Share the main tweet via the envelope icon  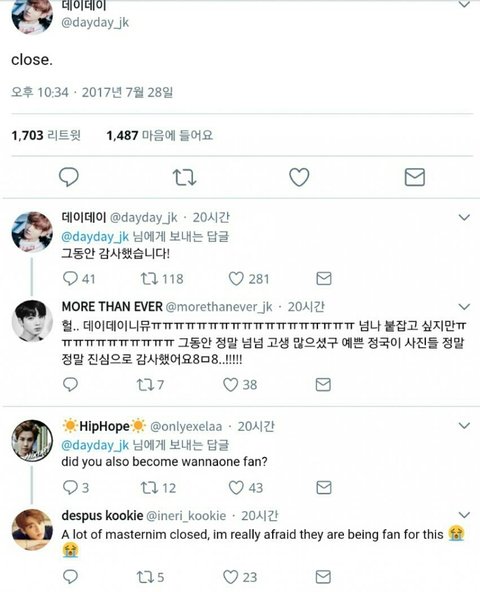[415, 177]
